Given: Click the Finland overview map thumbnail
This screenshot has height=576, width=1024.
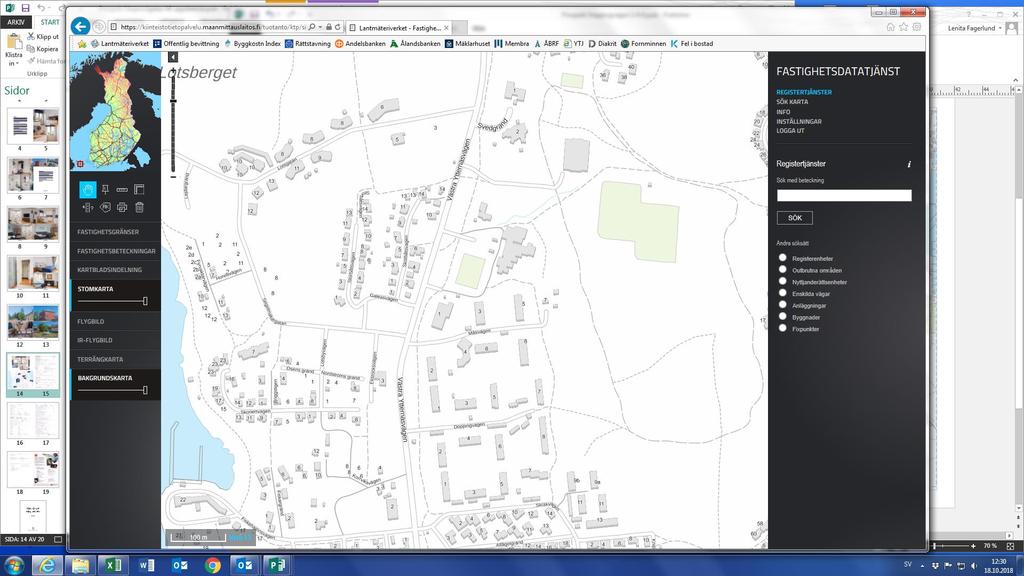Looking at the screenshot, I should [x=116, y=112].
